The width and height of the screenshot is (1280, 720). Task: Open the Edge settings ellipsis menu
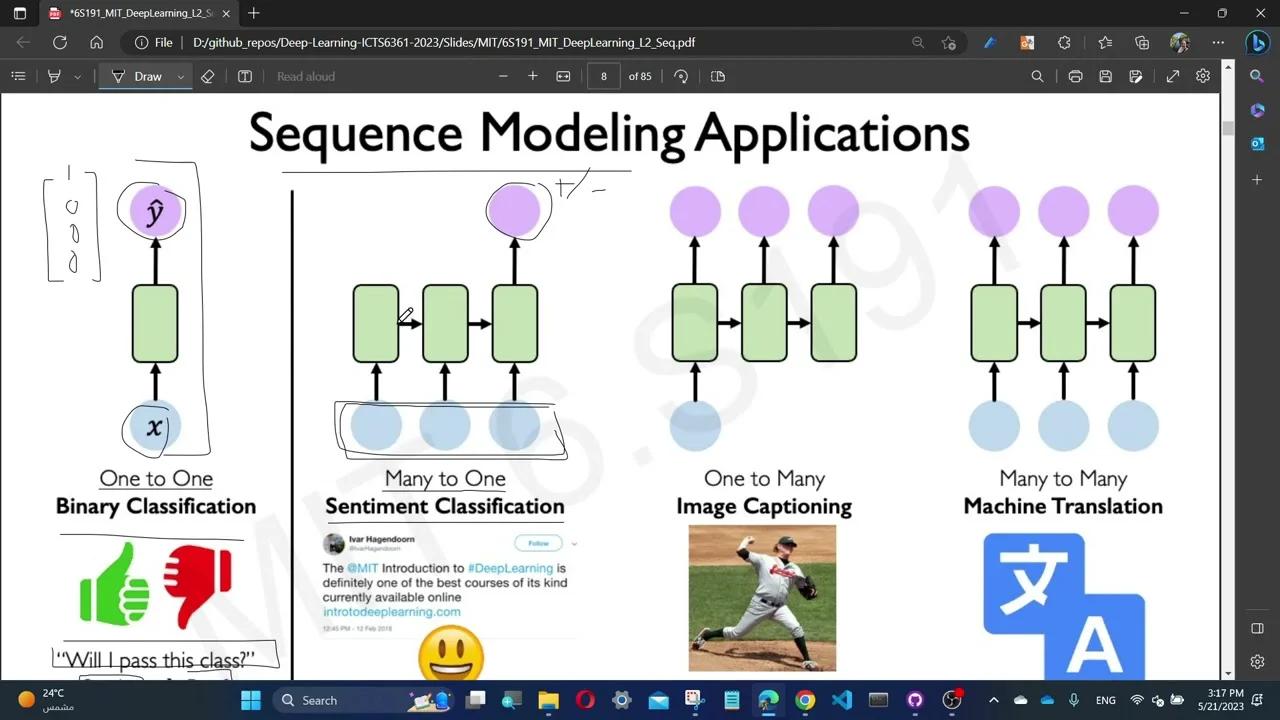(1218, 42)
